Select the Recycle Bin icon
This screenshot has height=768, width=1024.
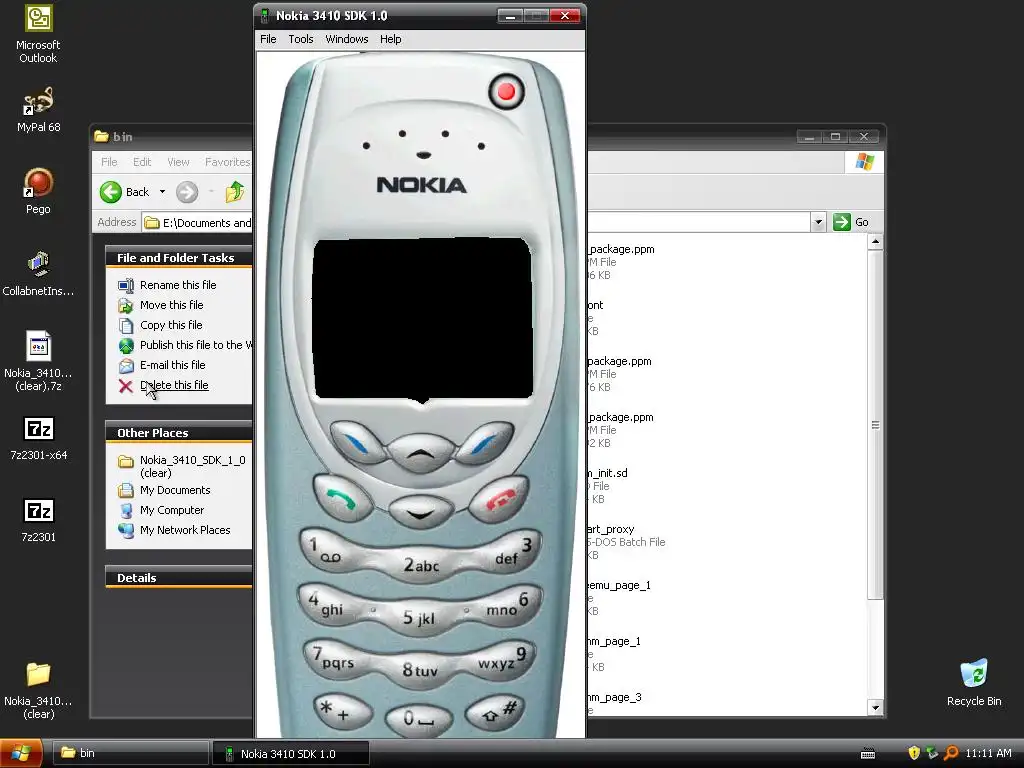click(974, 683)
